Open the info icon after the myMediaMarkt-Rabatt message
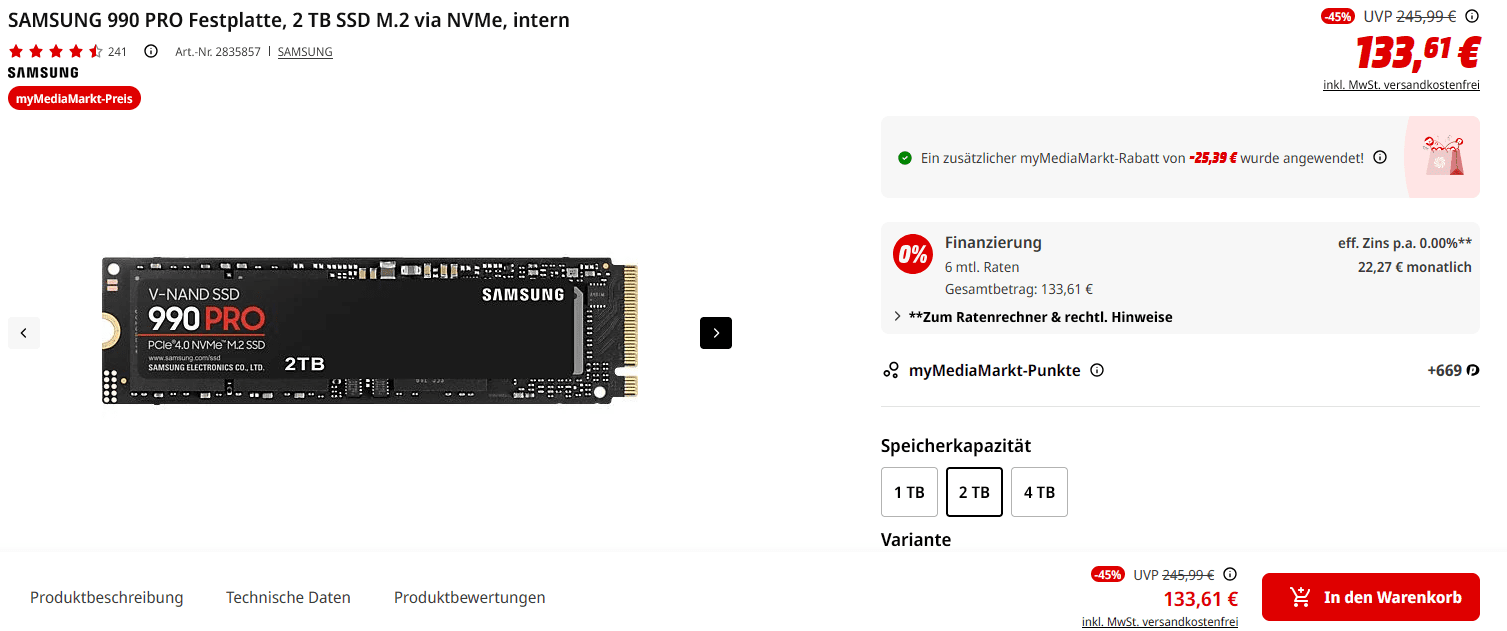Viewport: 1507px width, 631px height. (x=1380, y=158)
